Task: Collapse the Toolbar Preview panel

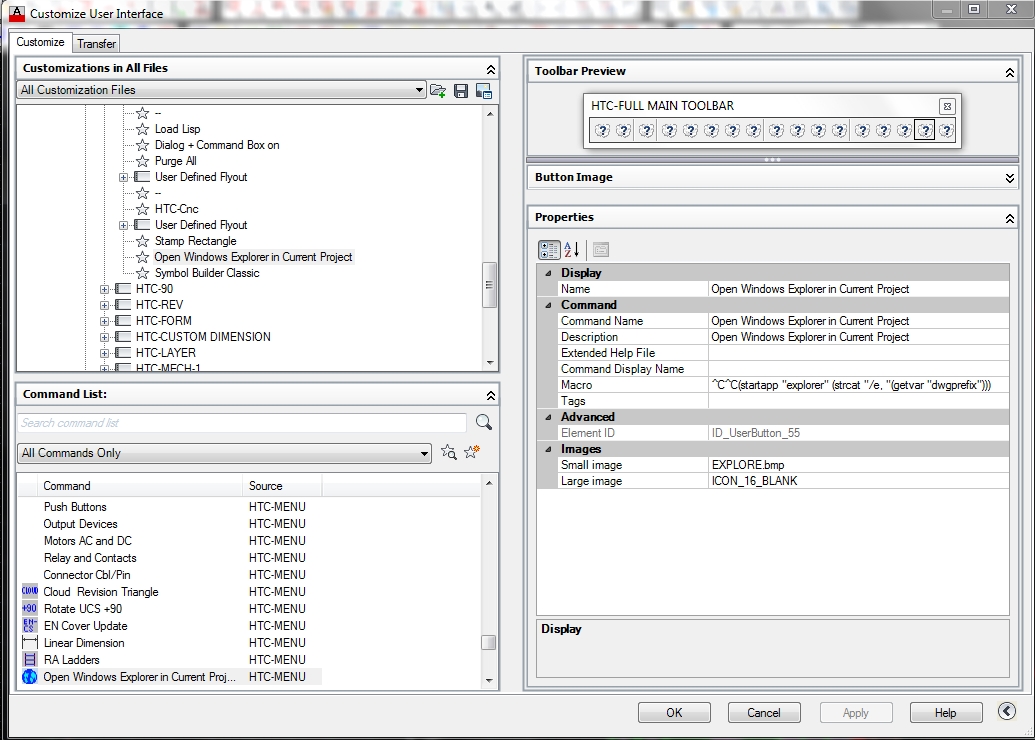Action: coord(1009,73)
